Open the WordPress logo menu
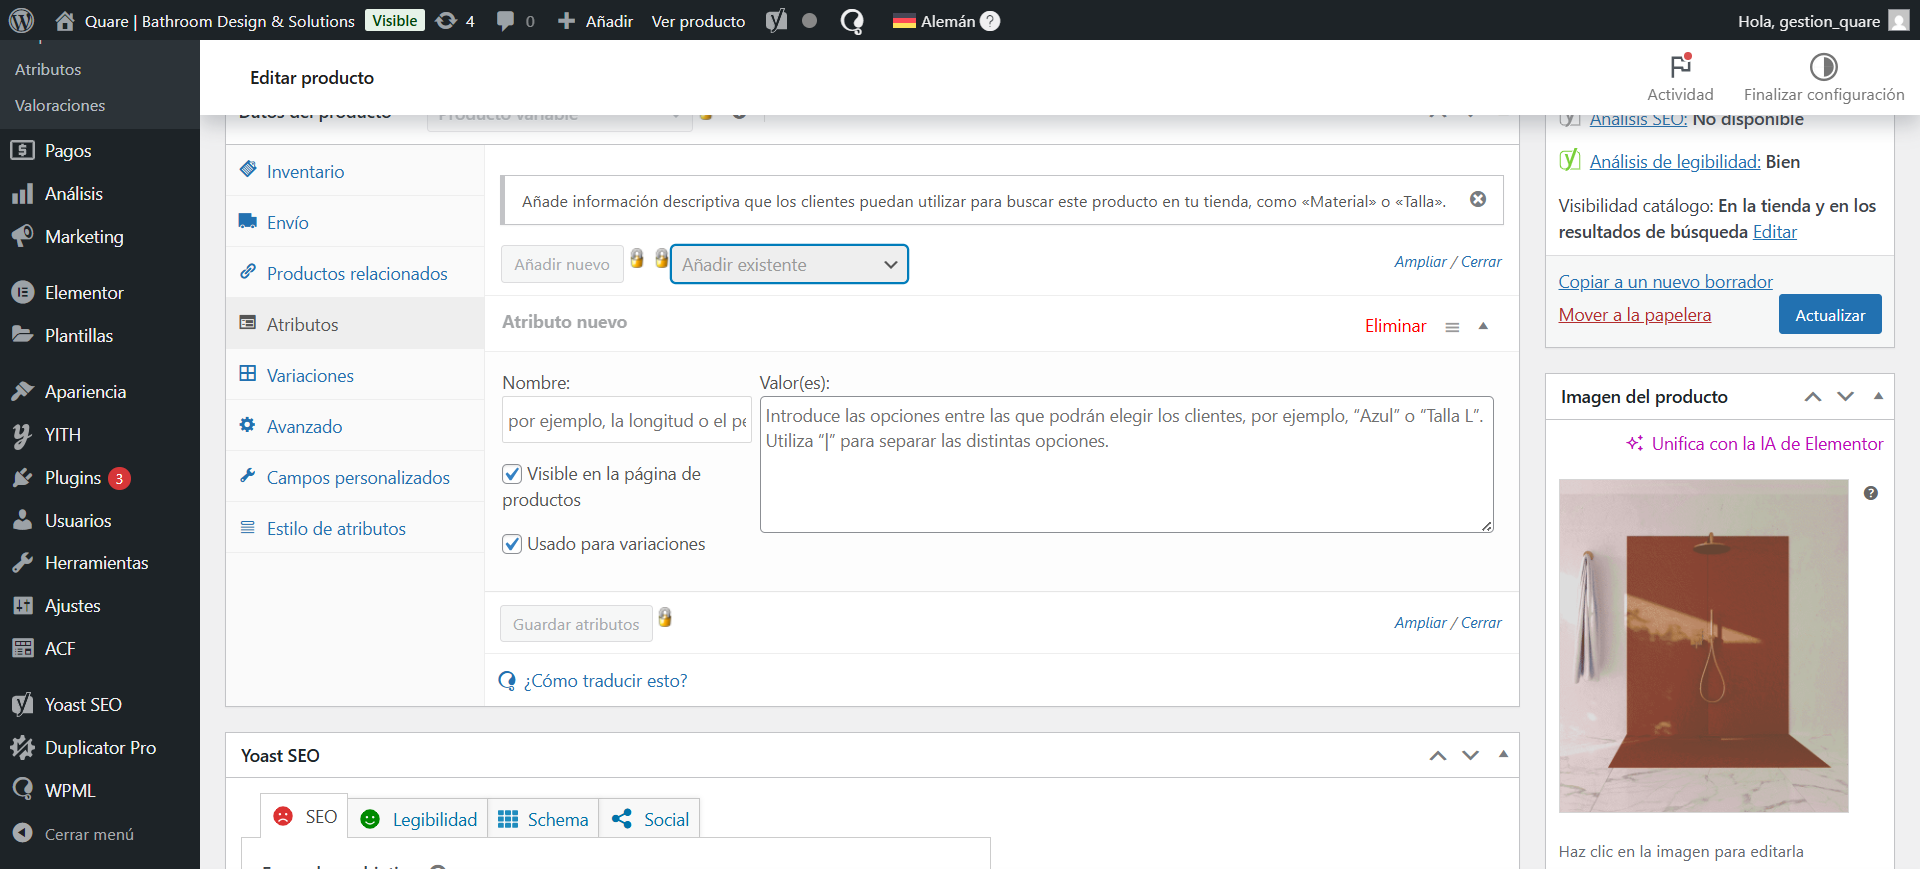Image resolution: width=1920 pixels, height=869 pixels. tap(21, 20)
